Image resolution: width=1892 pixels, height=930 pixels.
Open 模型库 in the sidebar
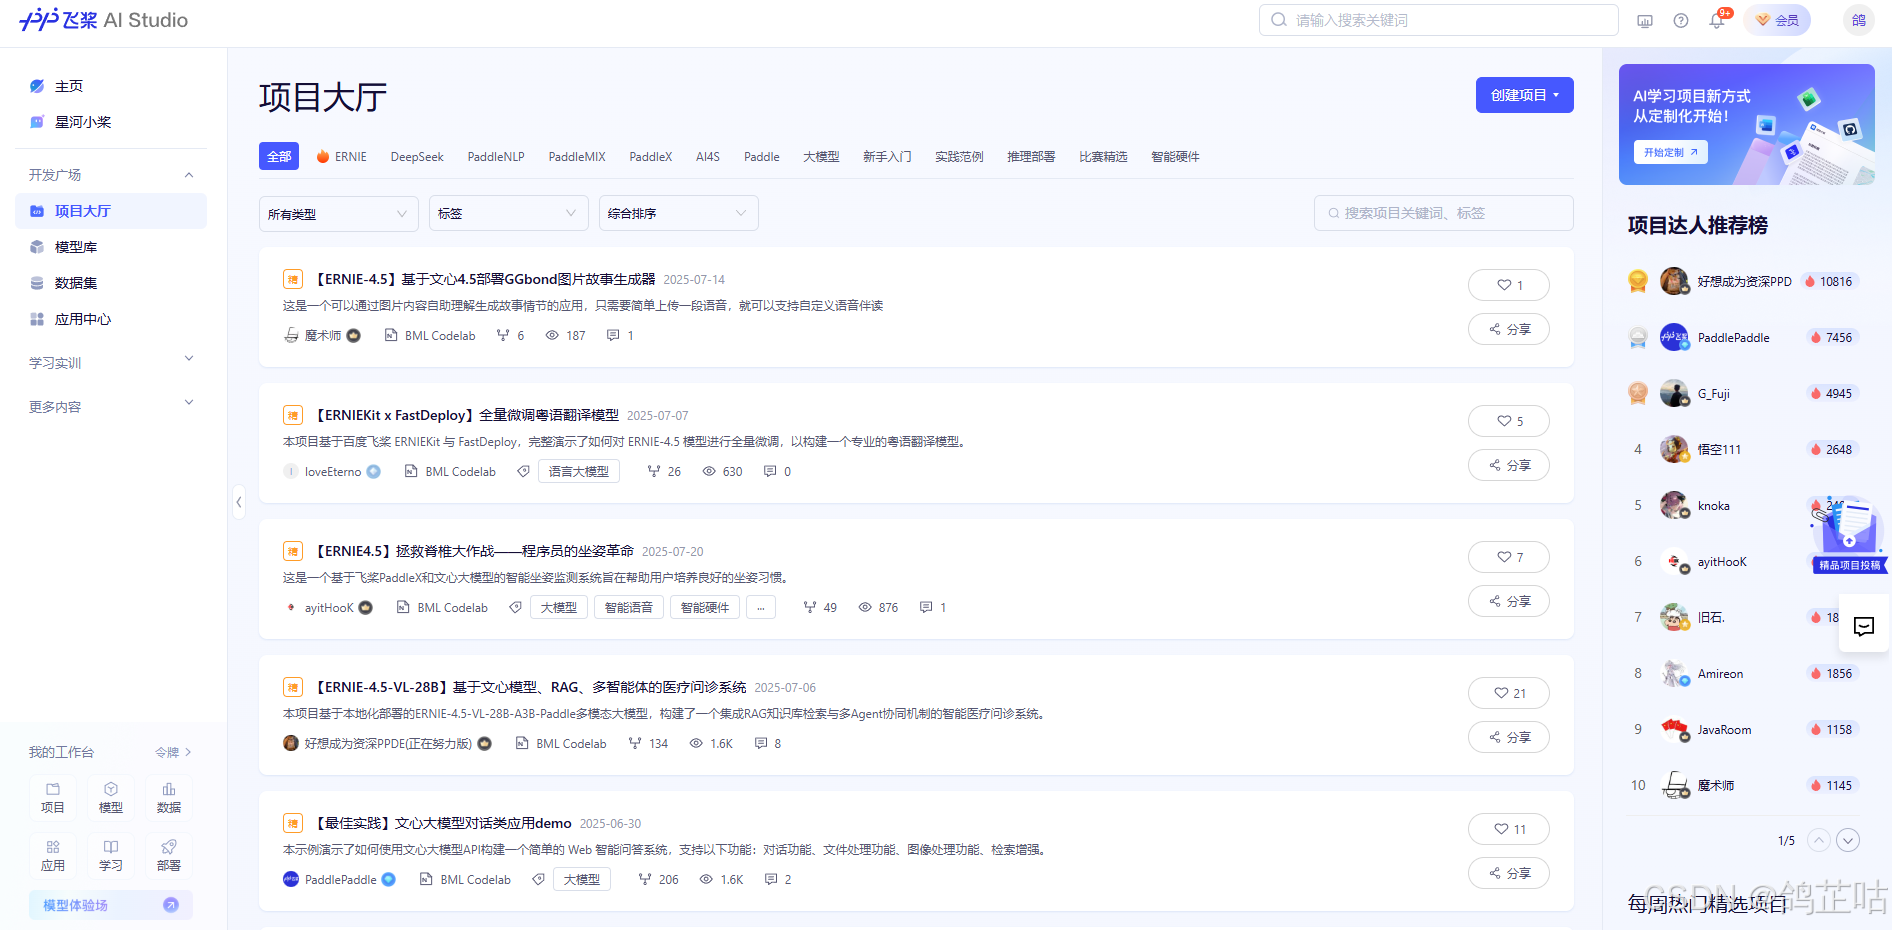coord(111,247)
